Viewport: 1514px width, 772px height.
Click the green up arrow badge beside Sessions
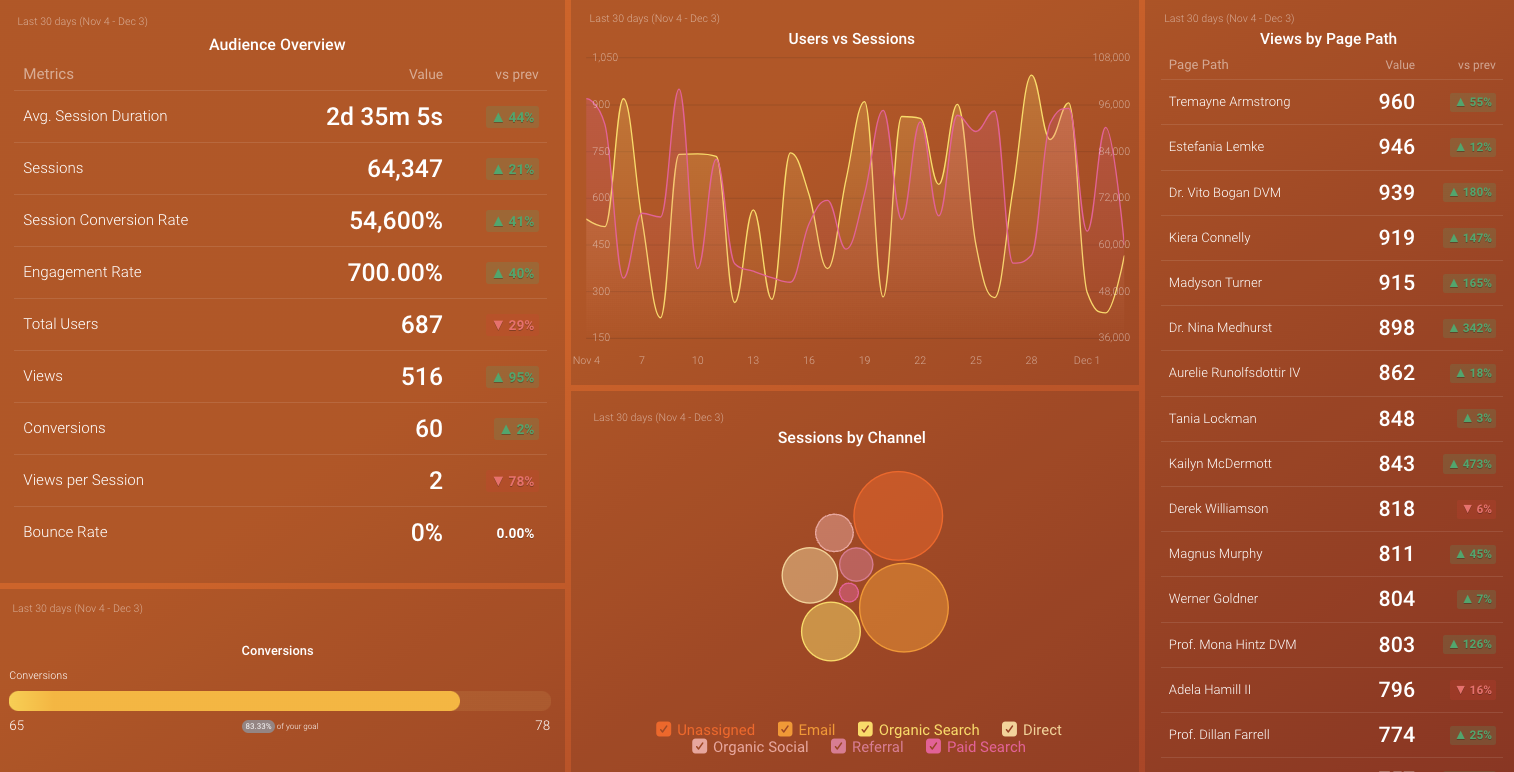(x=512, y=169)
